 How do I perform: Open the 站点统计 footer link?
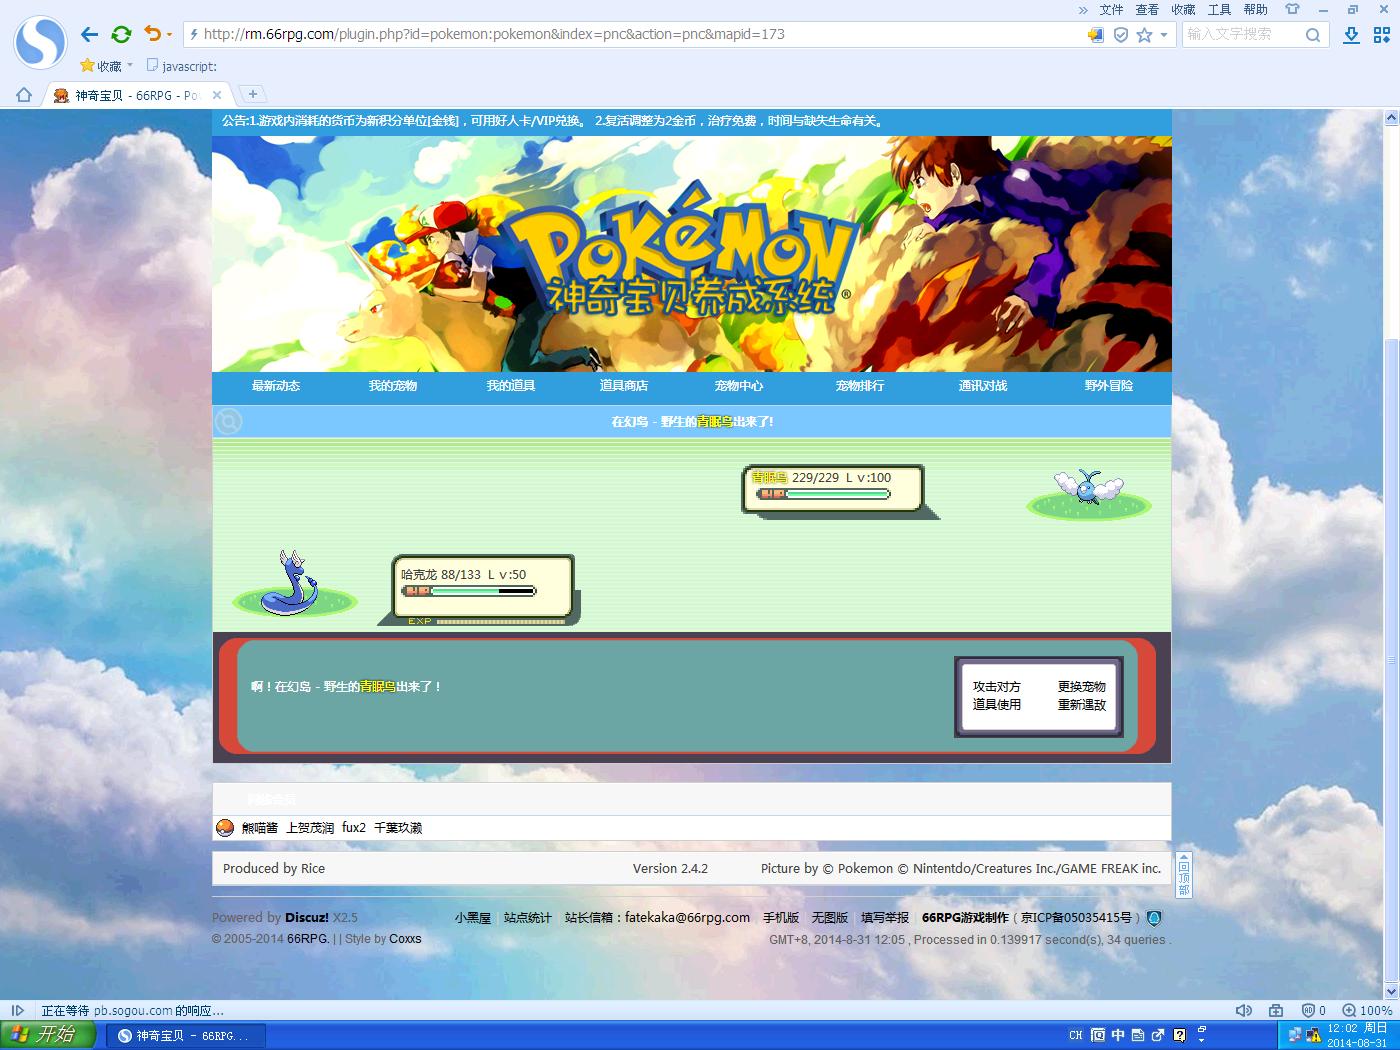pyautogui.click(x=528, y=918)
